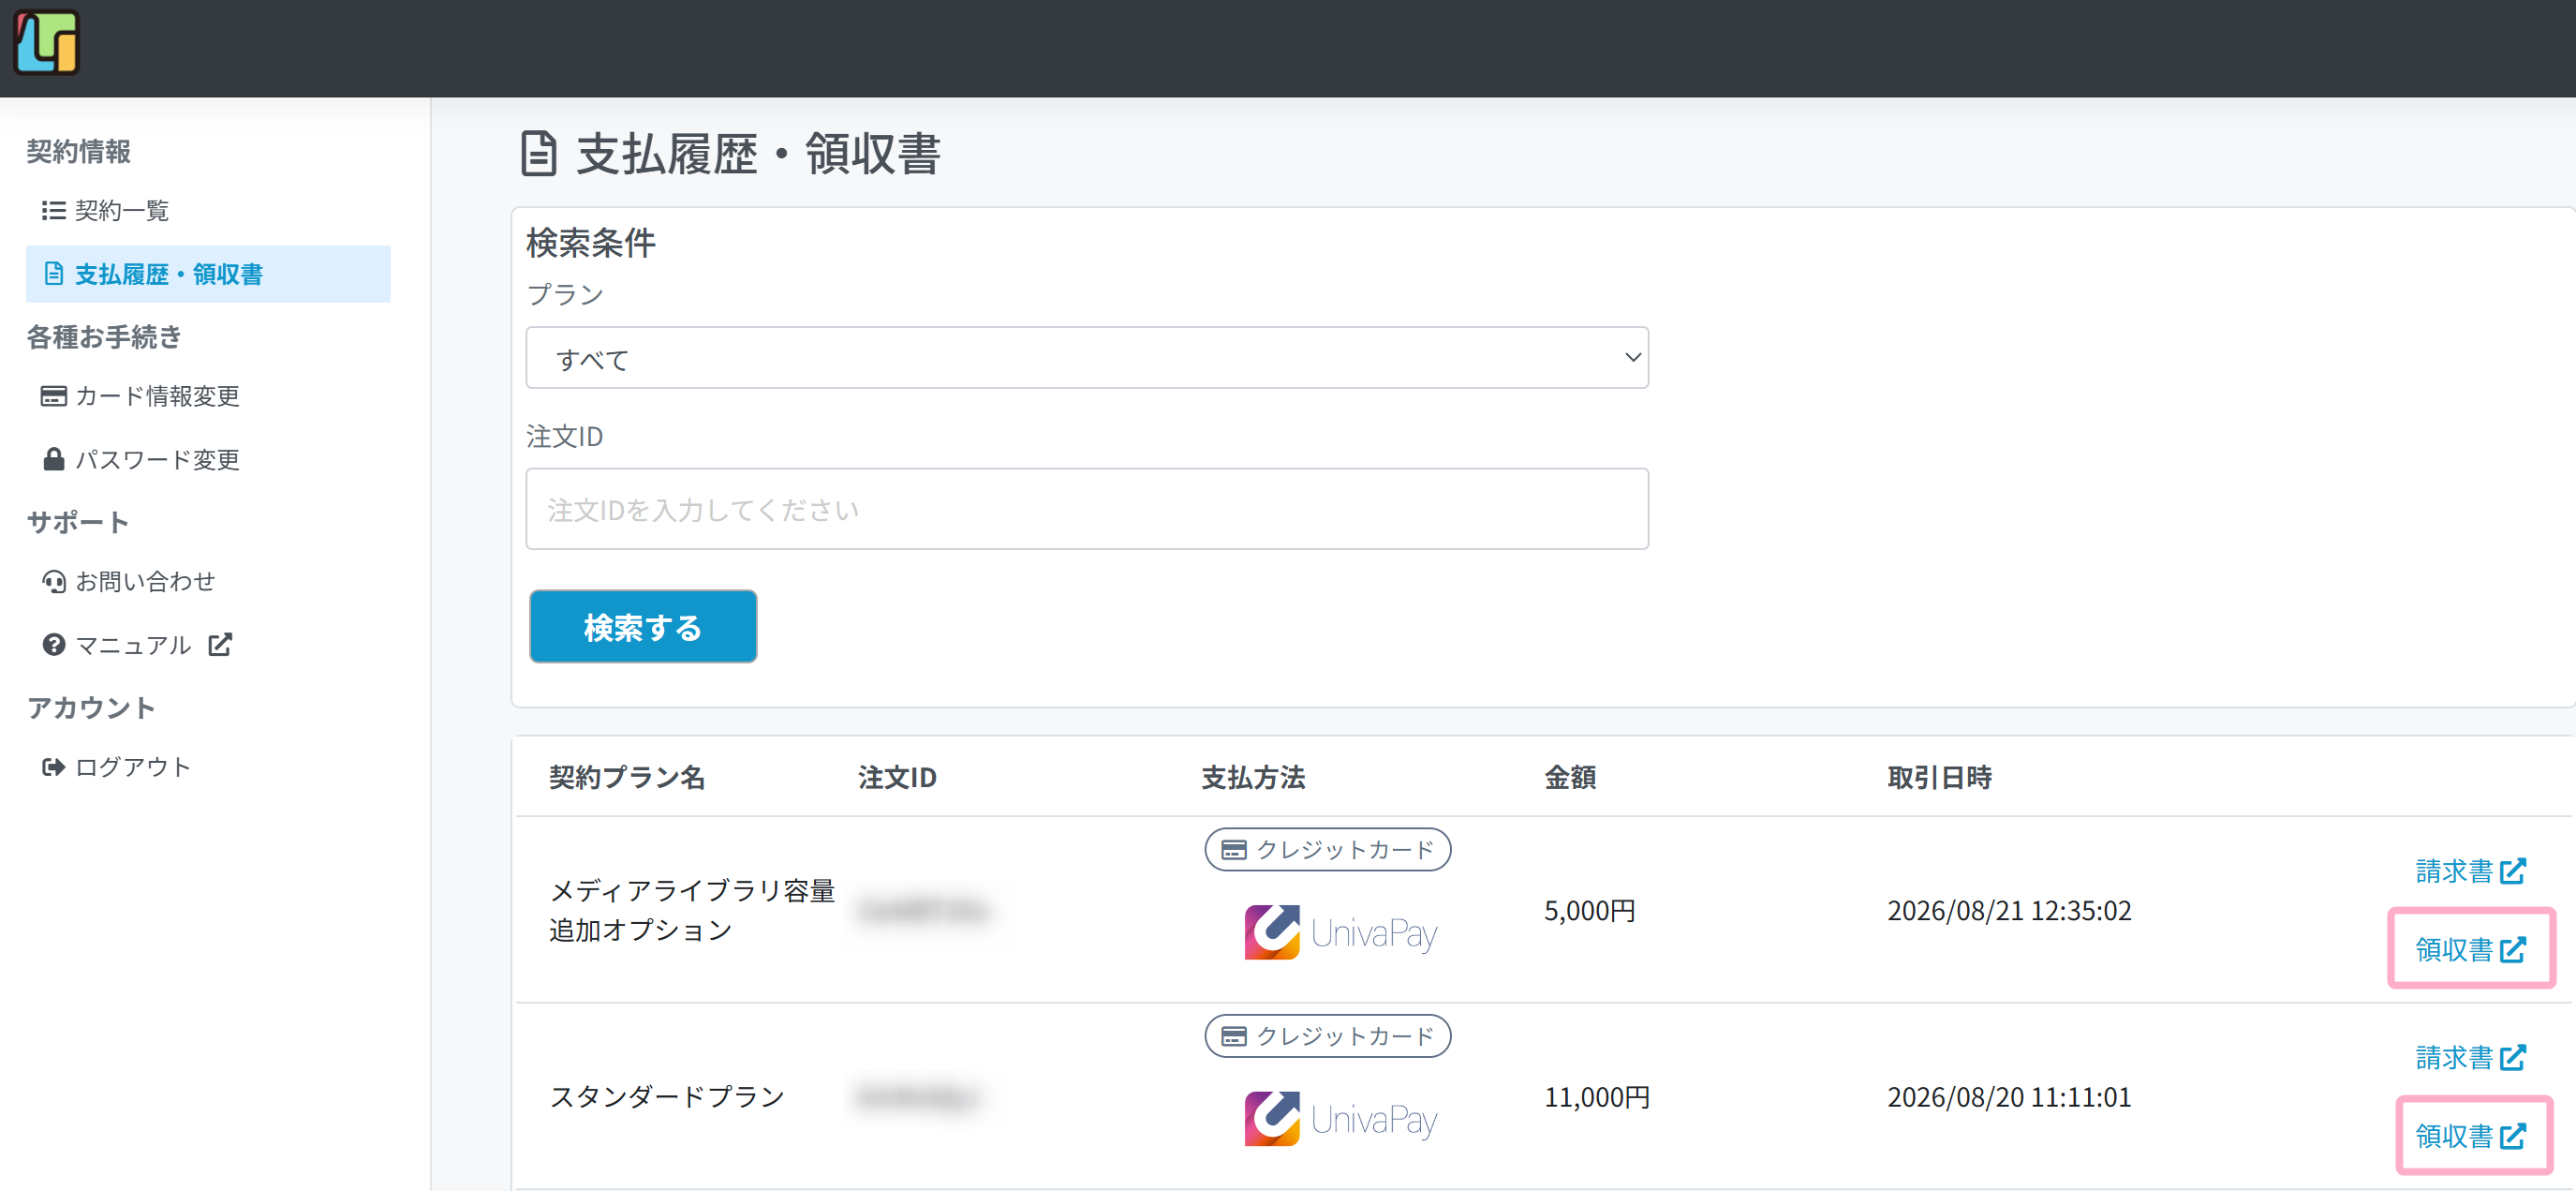This screenshot has width=2576, height=1191.
Task: Click the lock icon for パスワード変更
Action: (53, 459)
